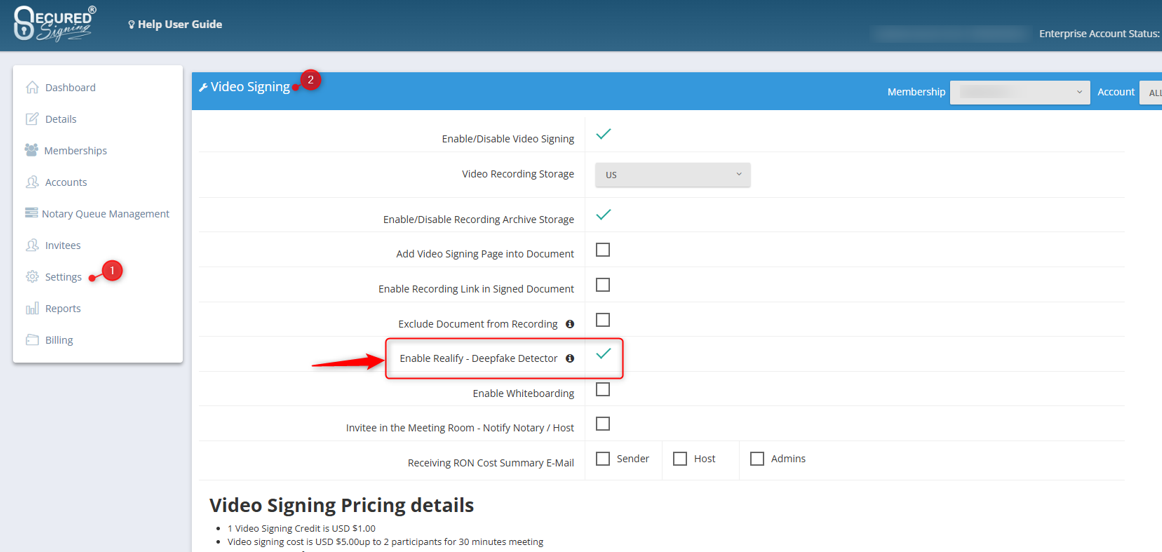1162x552 pixels.
Task: Go to Invitees in sidebar menu
Action: tap(62, 245)
